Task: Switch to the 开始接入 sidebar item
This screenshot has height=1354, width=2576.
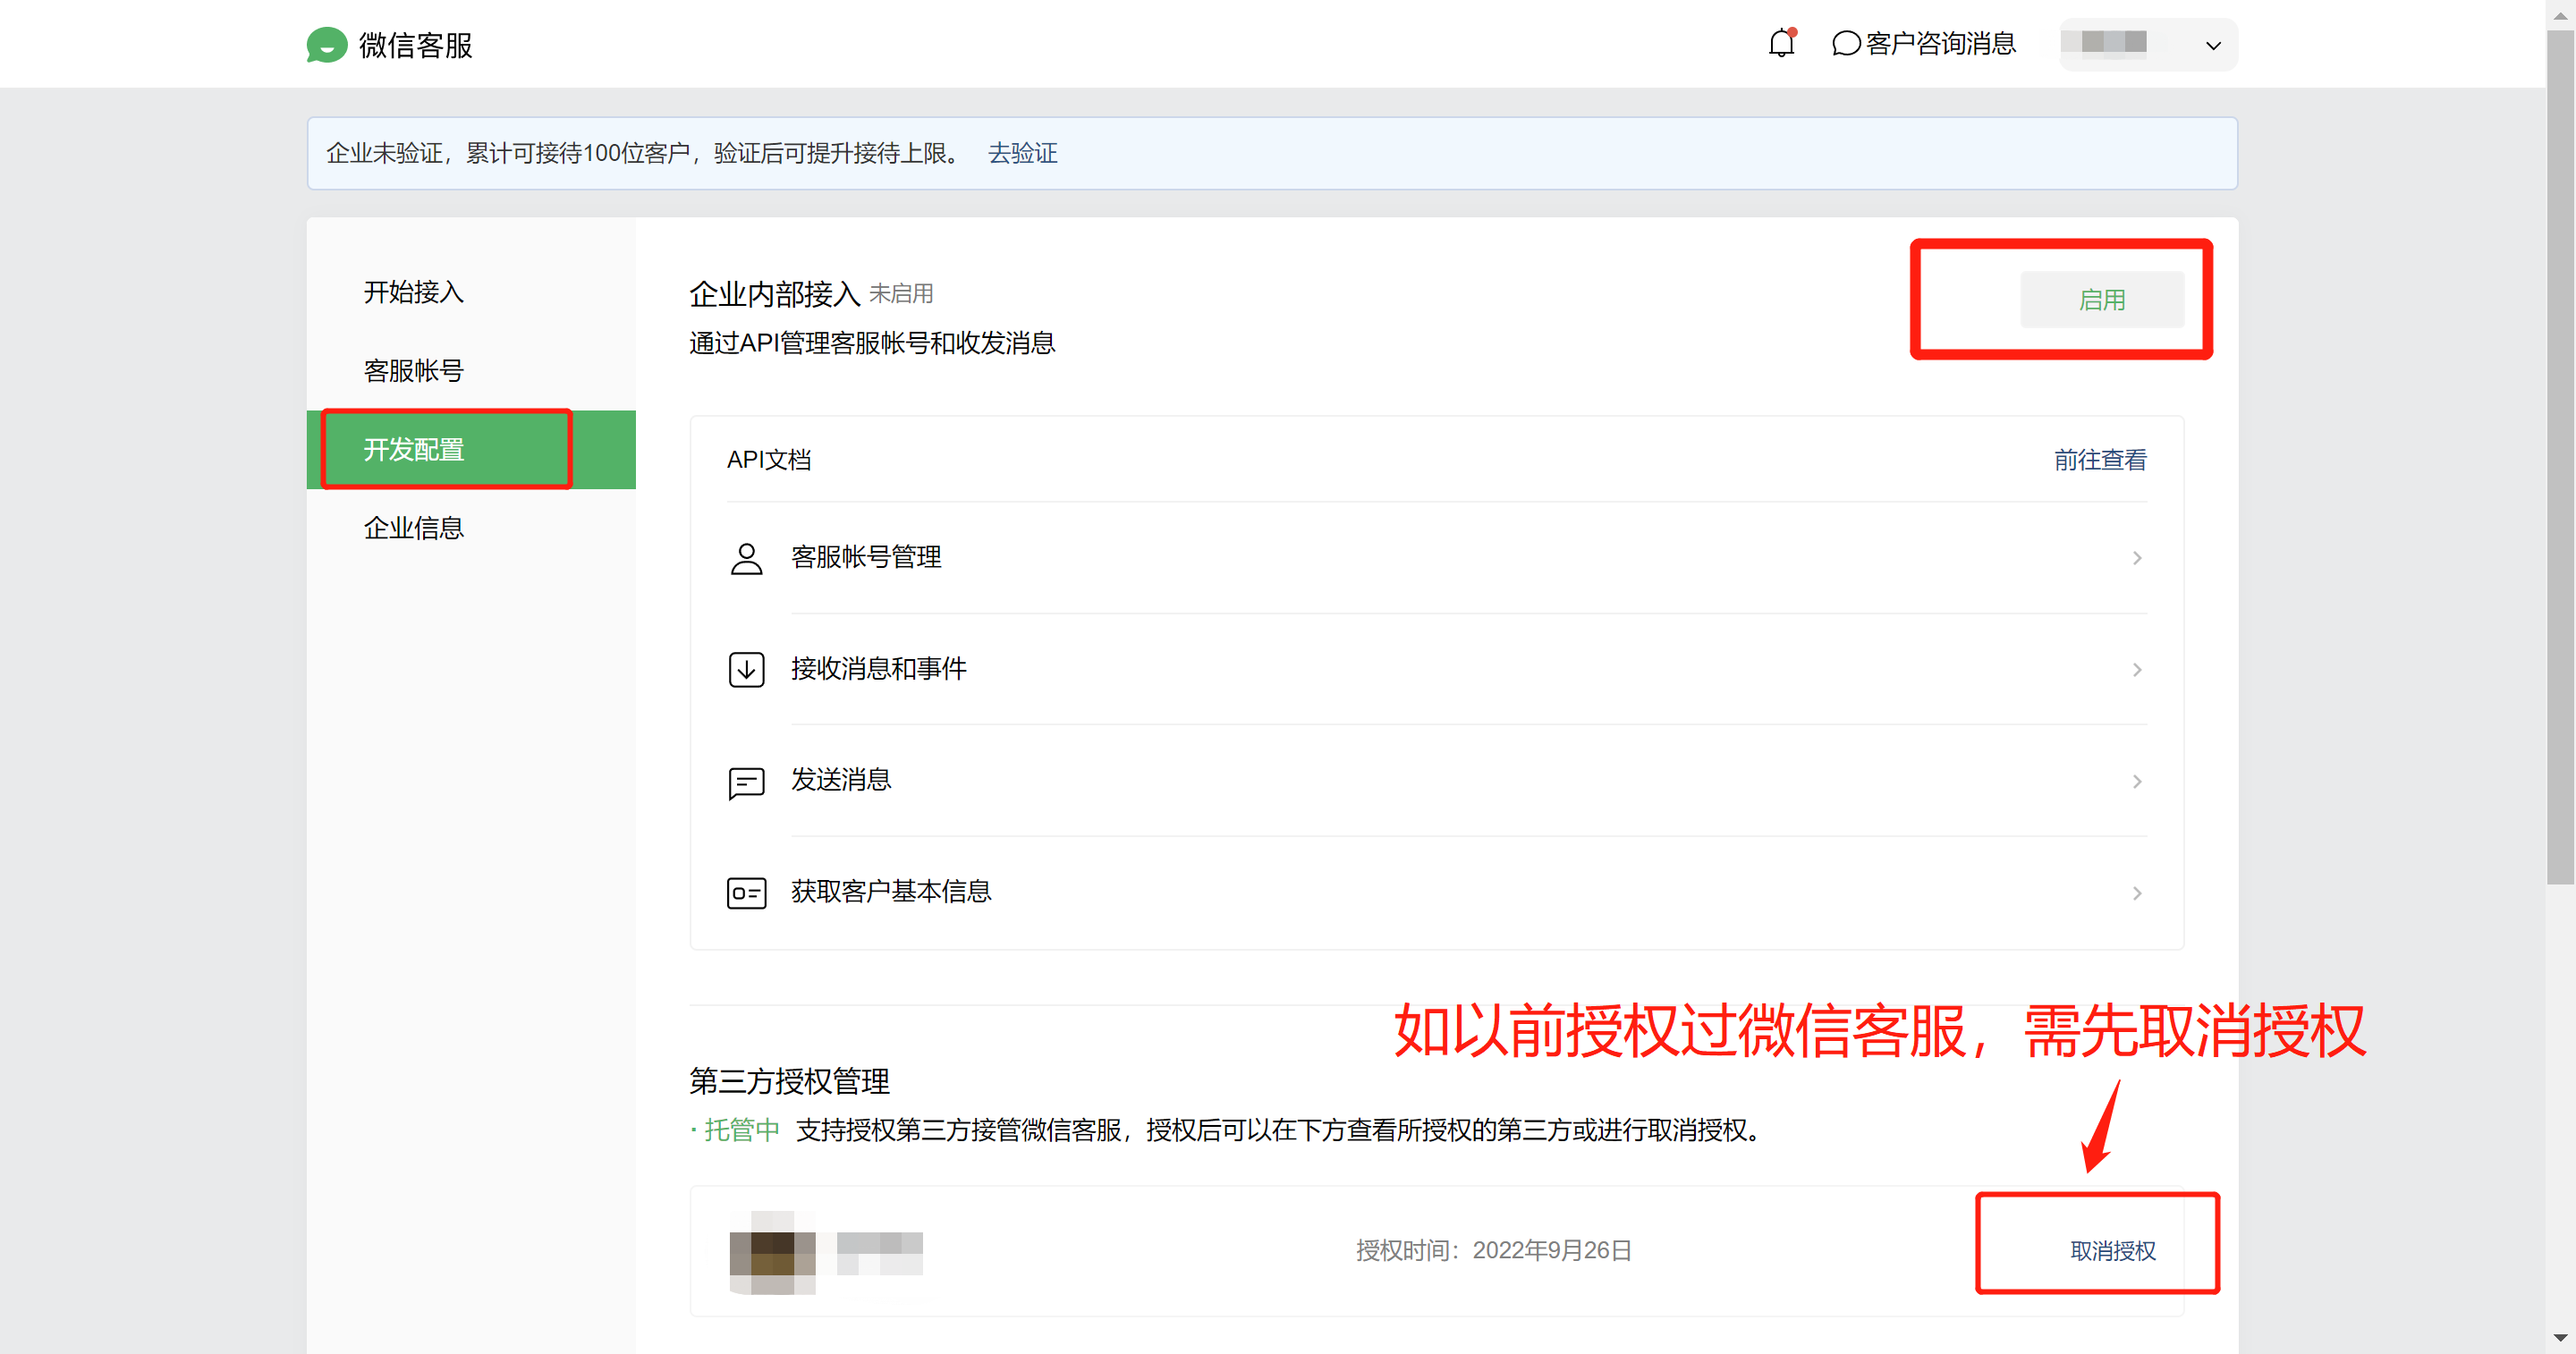Action: point(414,292)
